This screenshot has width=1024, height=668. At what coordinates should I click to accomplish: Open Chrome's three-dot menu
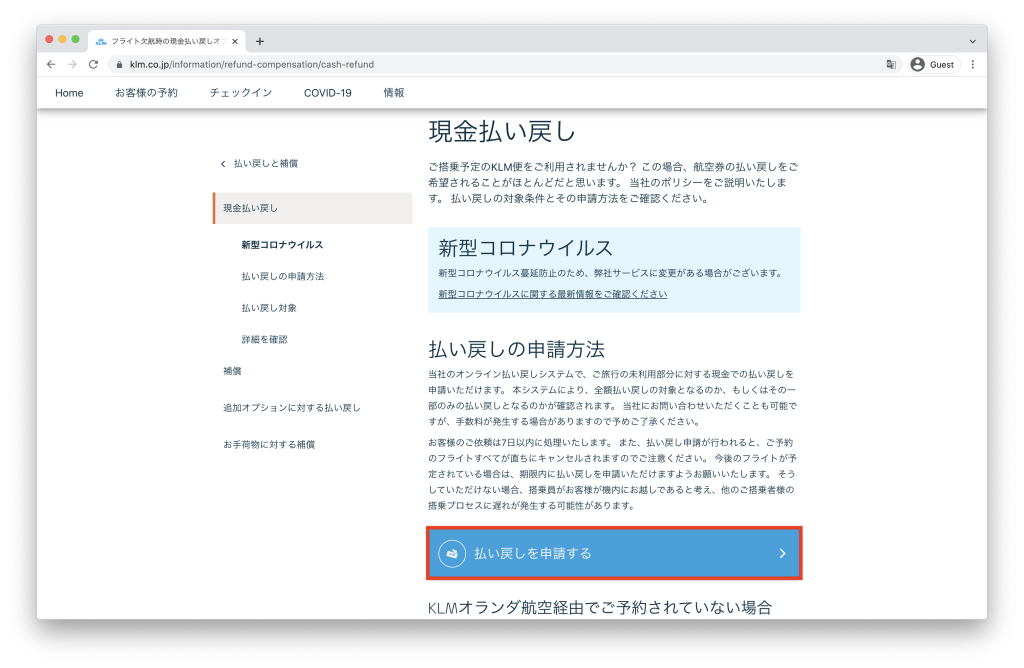click(x=972, y=64)
